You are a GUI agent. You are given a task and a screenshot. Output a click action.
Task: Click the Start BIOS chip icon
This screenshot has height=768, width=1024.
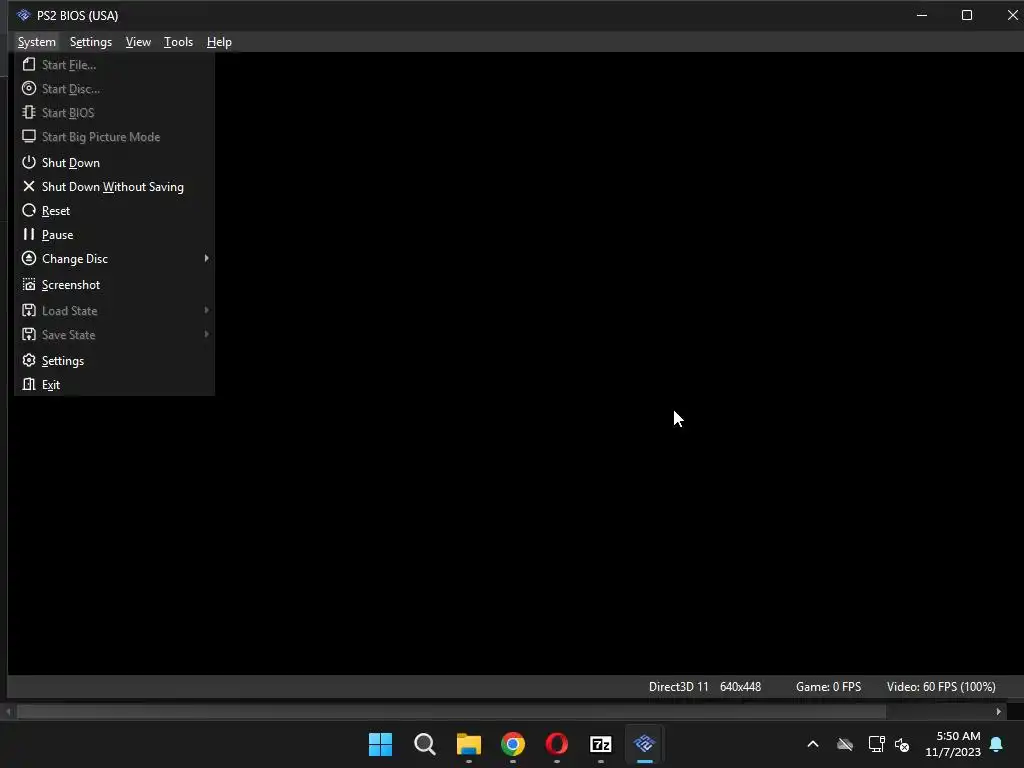pyautogui.click(x=29, y=112)
